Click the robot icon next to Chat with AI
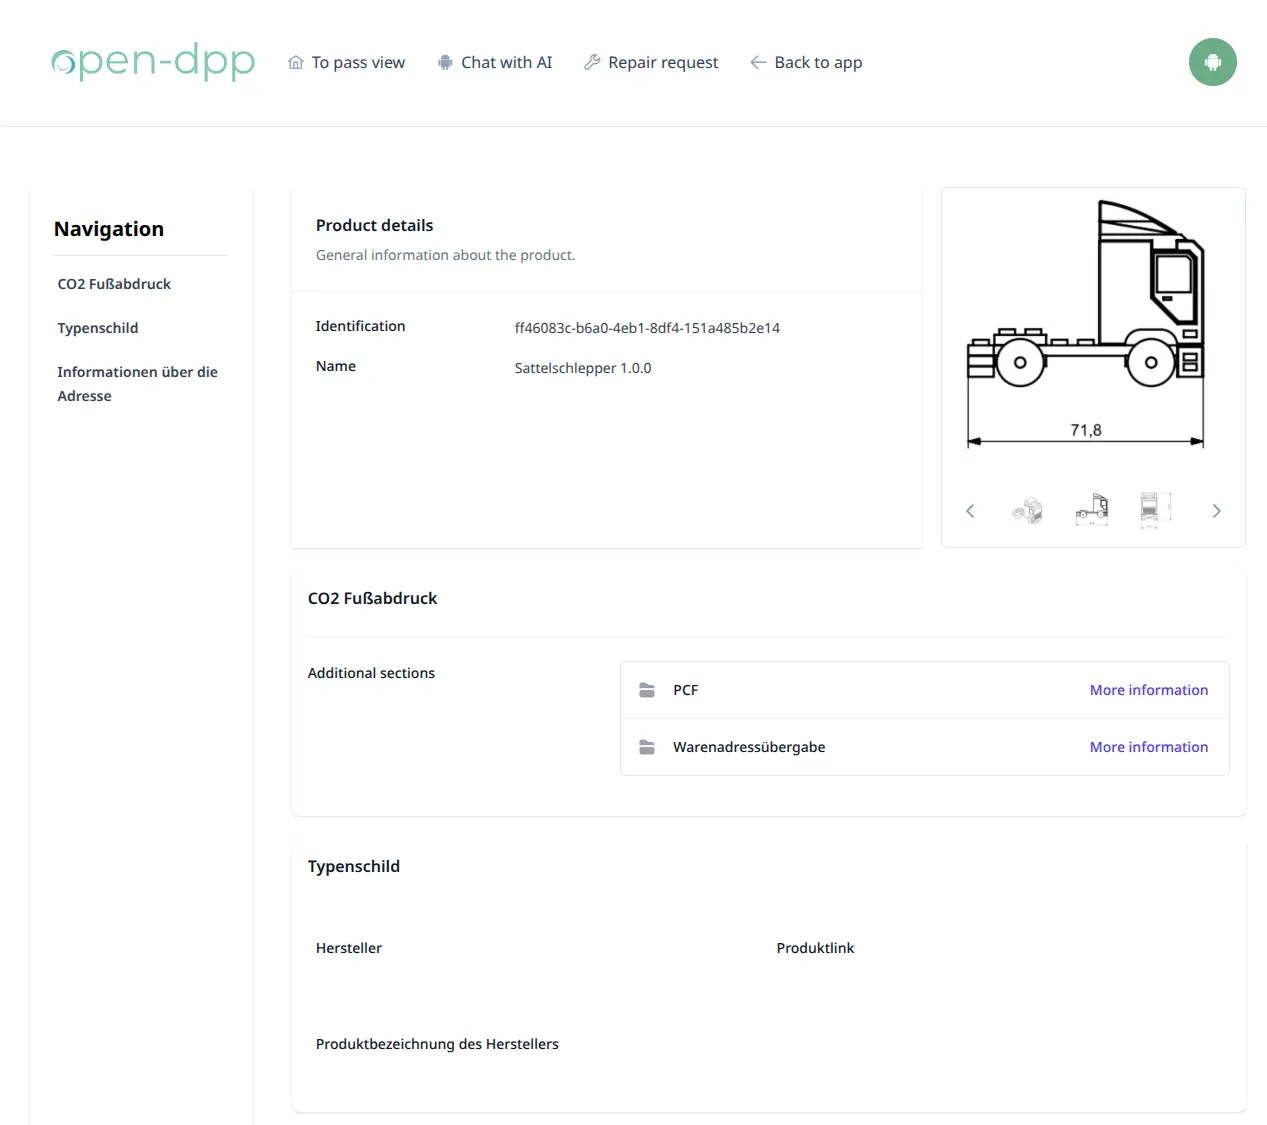Image resolution: width=1267 pixels, height=1125 pixels. (x=445, y=62)
